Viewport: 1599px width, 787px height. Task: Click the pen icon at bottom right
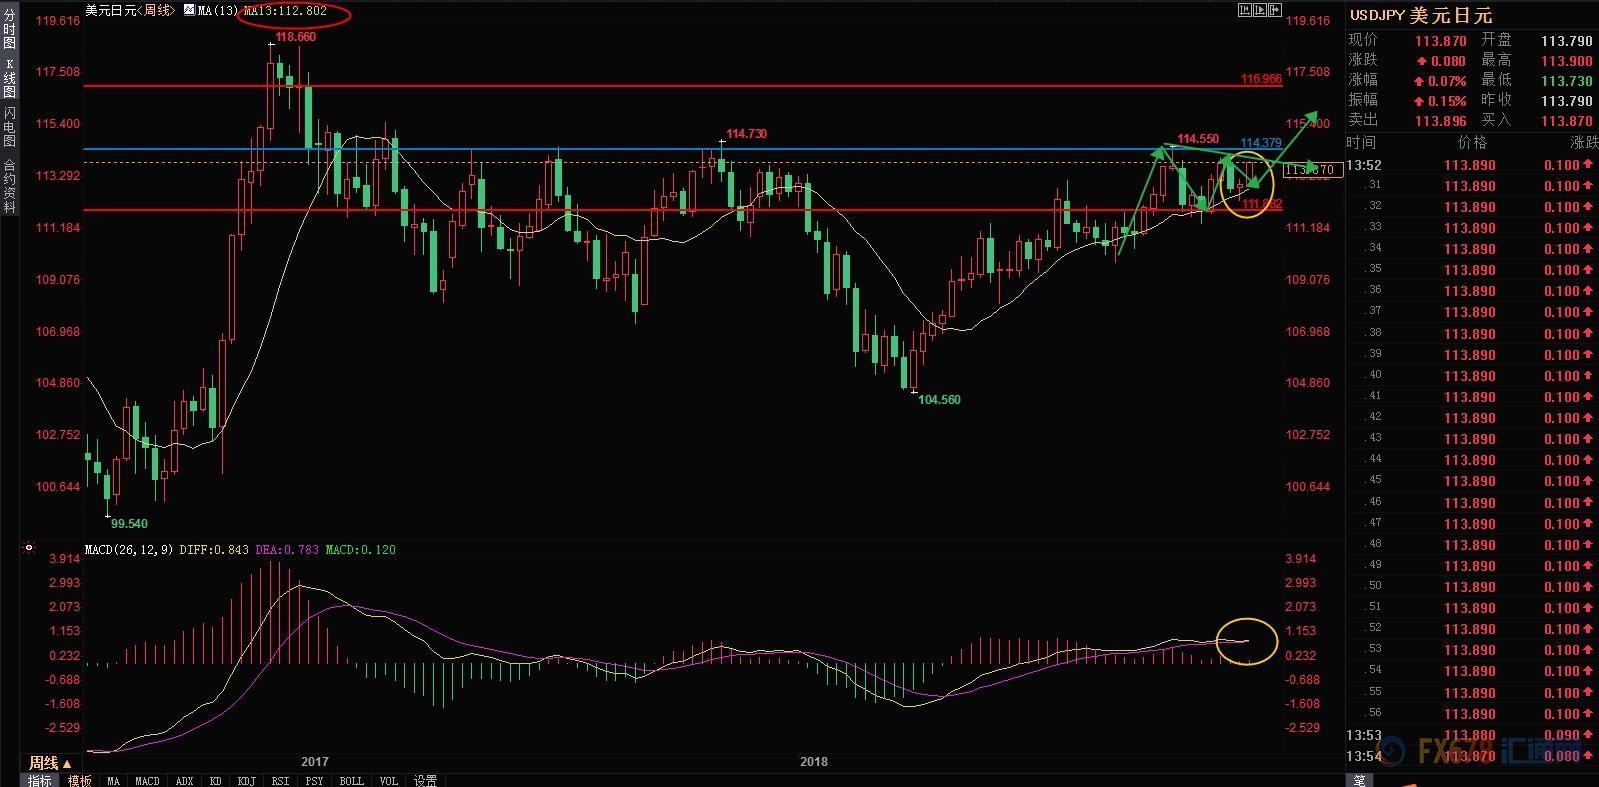[1359, 780]
